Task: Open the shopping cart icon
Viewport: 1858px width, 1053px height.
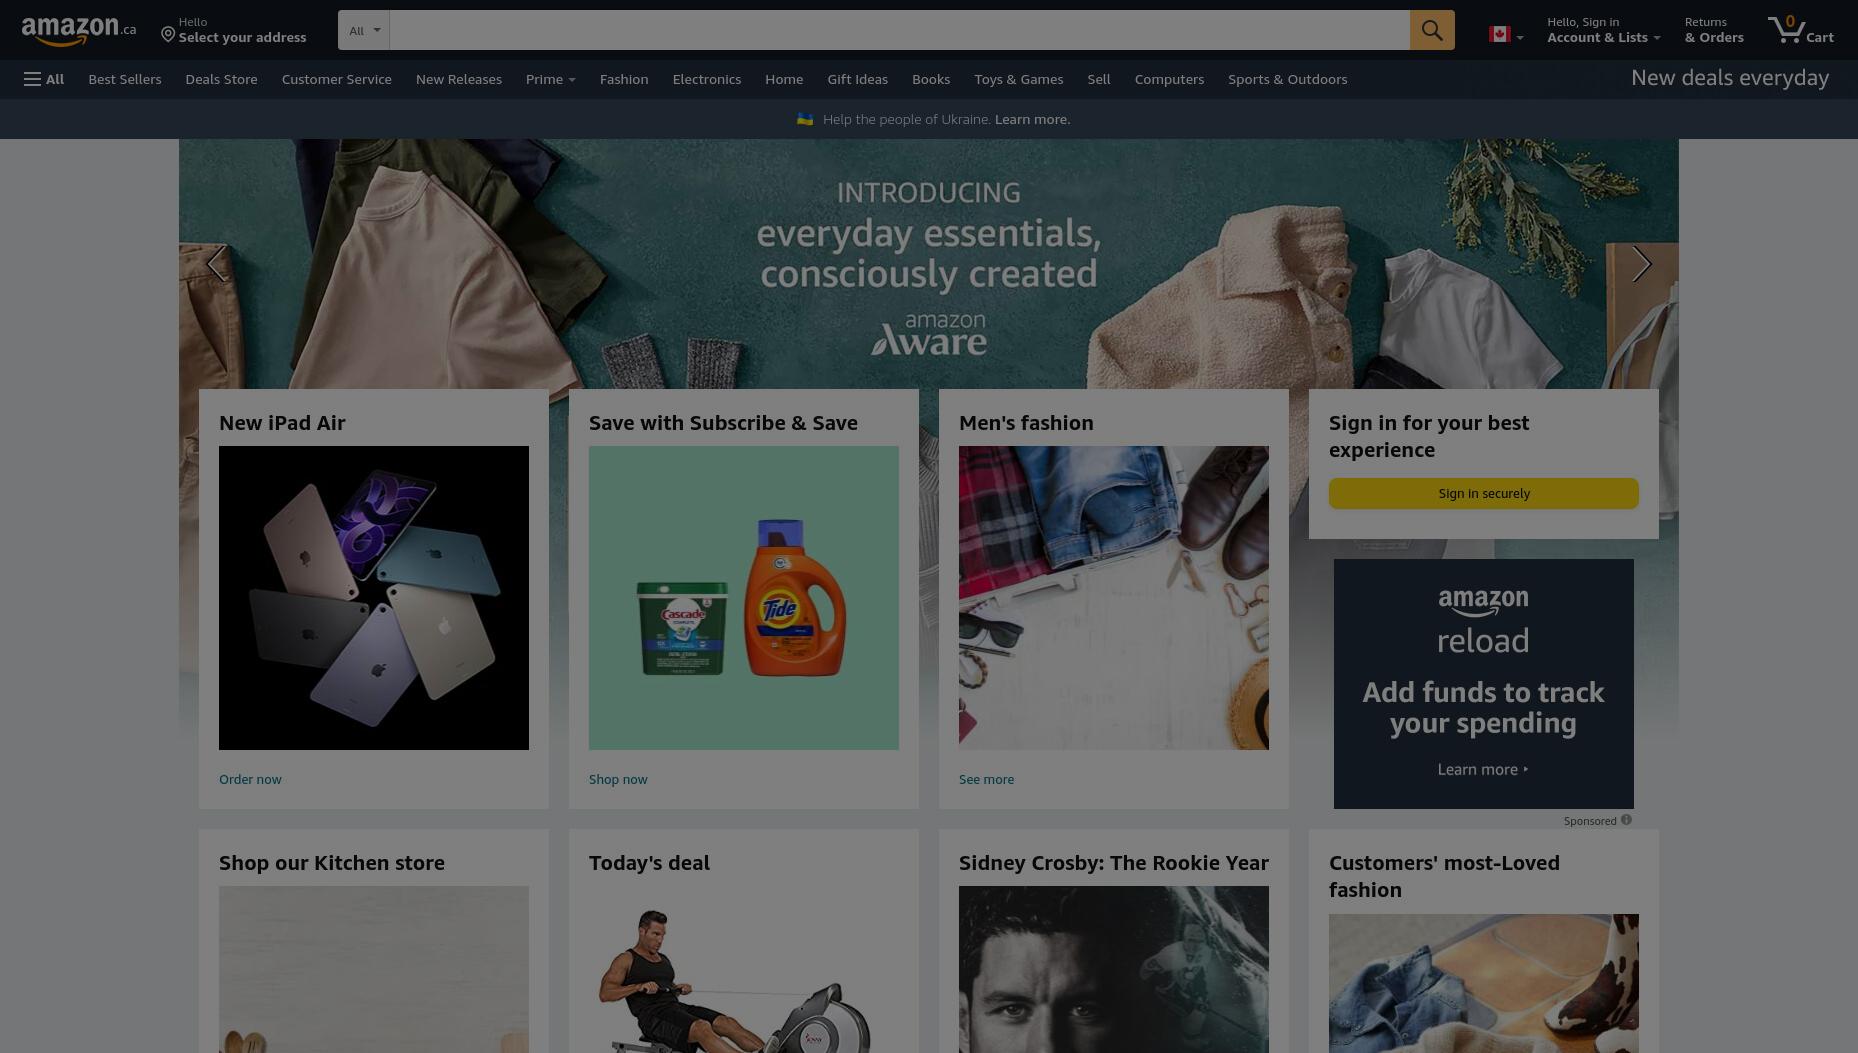Action: click(1800, 30)
